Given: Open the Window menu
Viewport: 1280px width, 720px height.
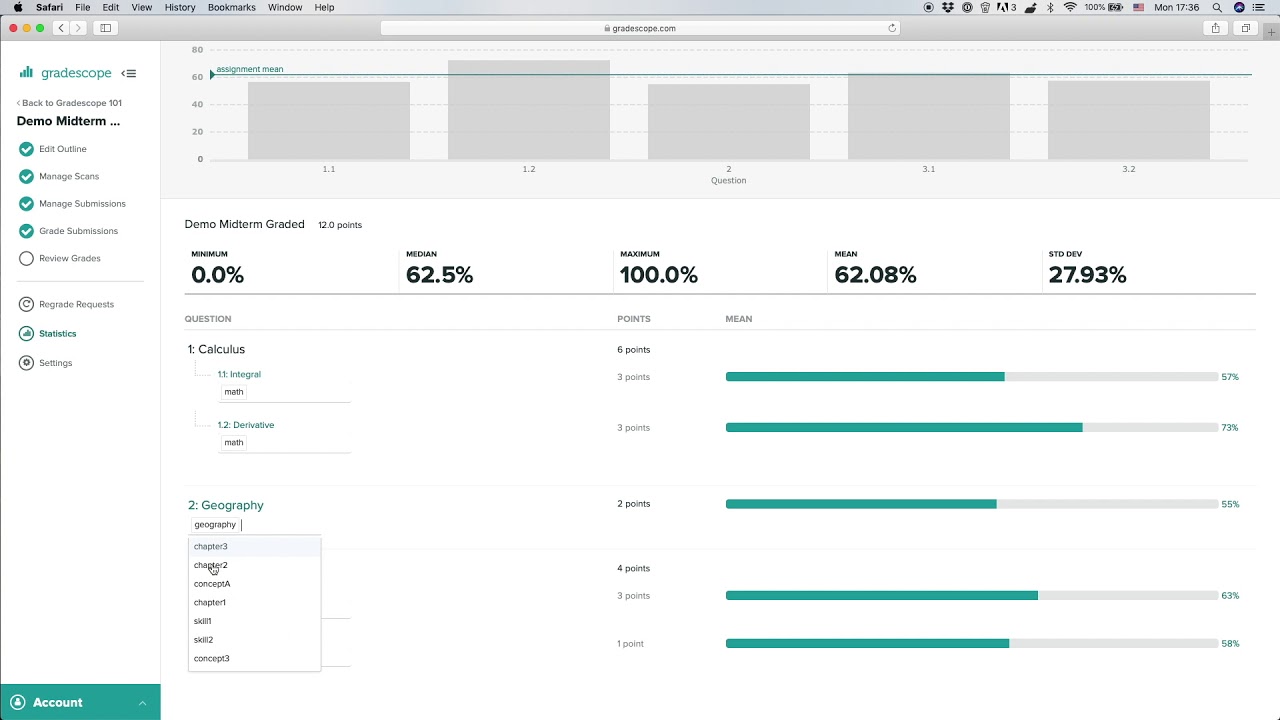Looking at the screenshot, I should [x=285, y=7].
